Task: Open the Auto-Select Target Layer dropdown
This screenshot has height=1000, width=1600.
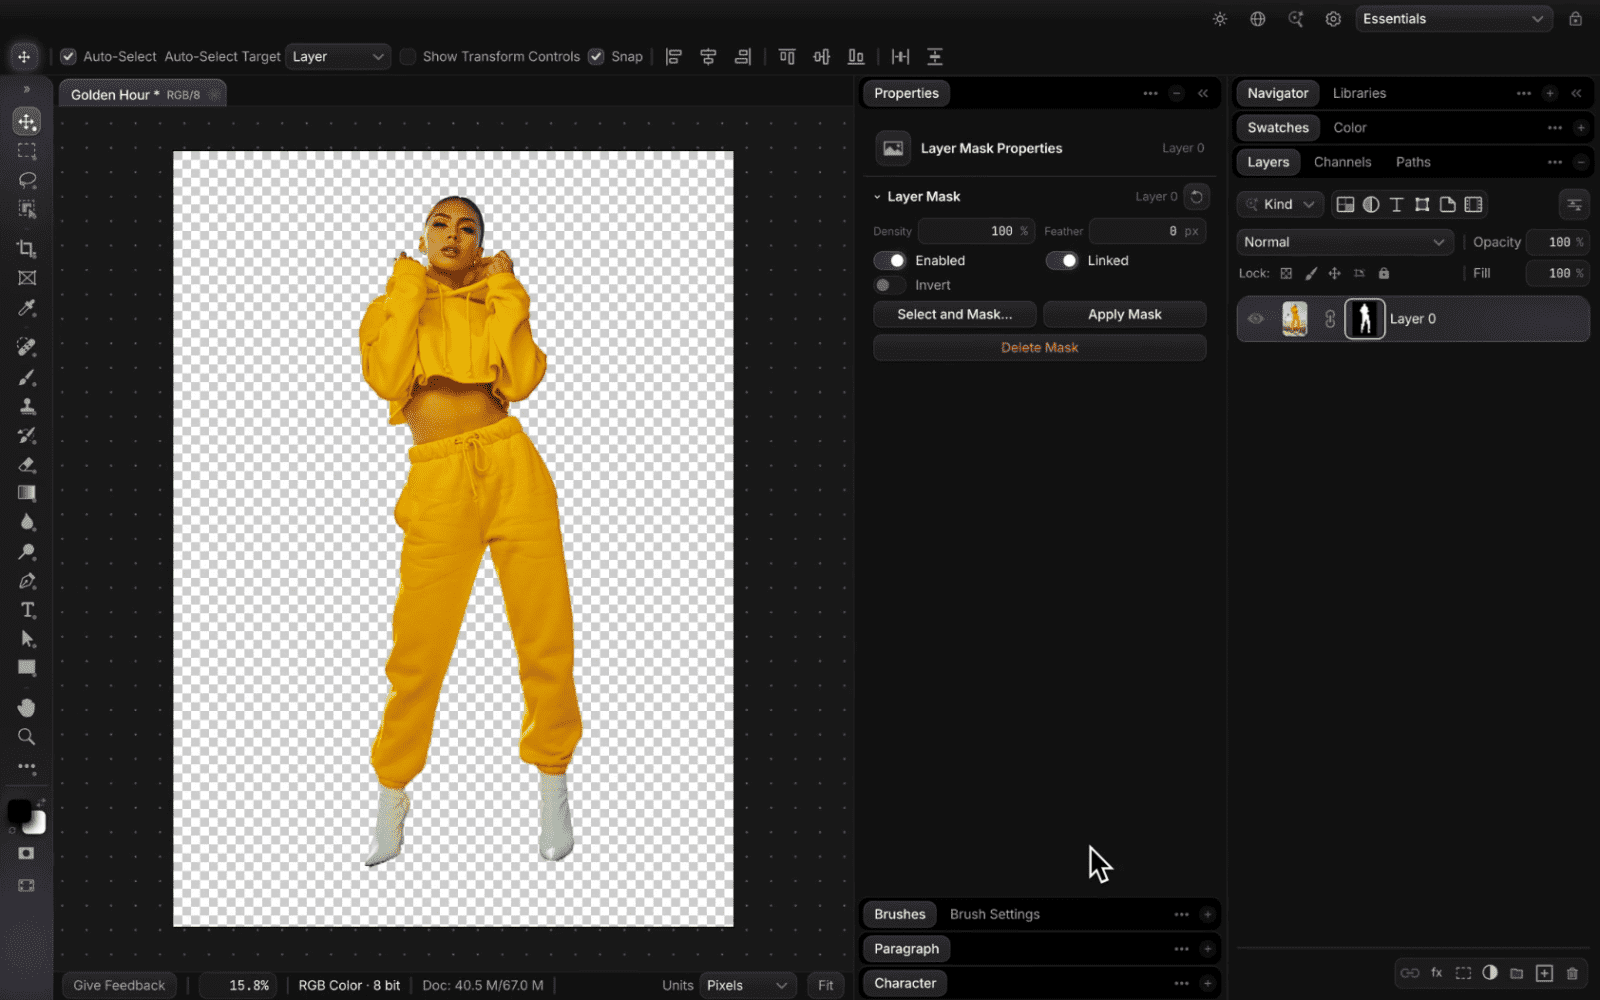Action: pyautogui.click(x=338, y=57)
